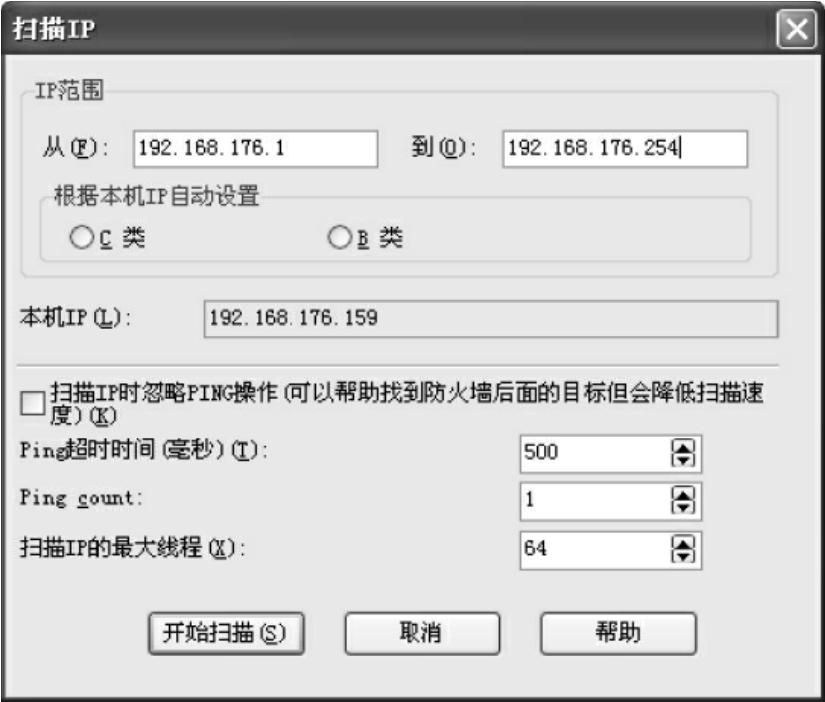Viewport: 825px width, 702px height.
Task: Select the B 类 radio button
Action: point(339,237)
